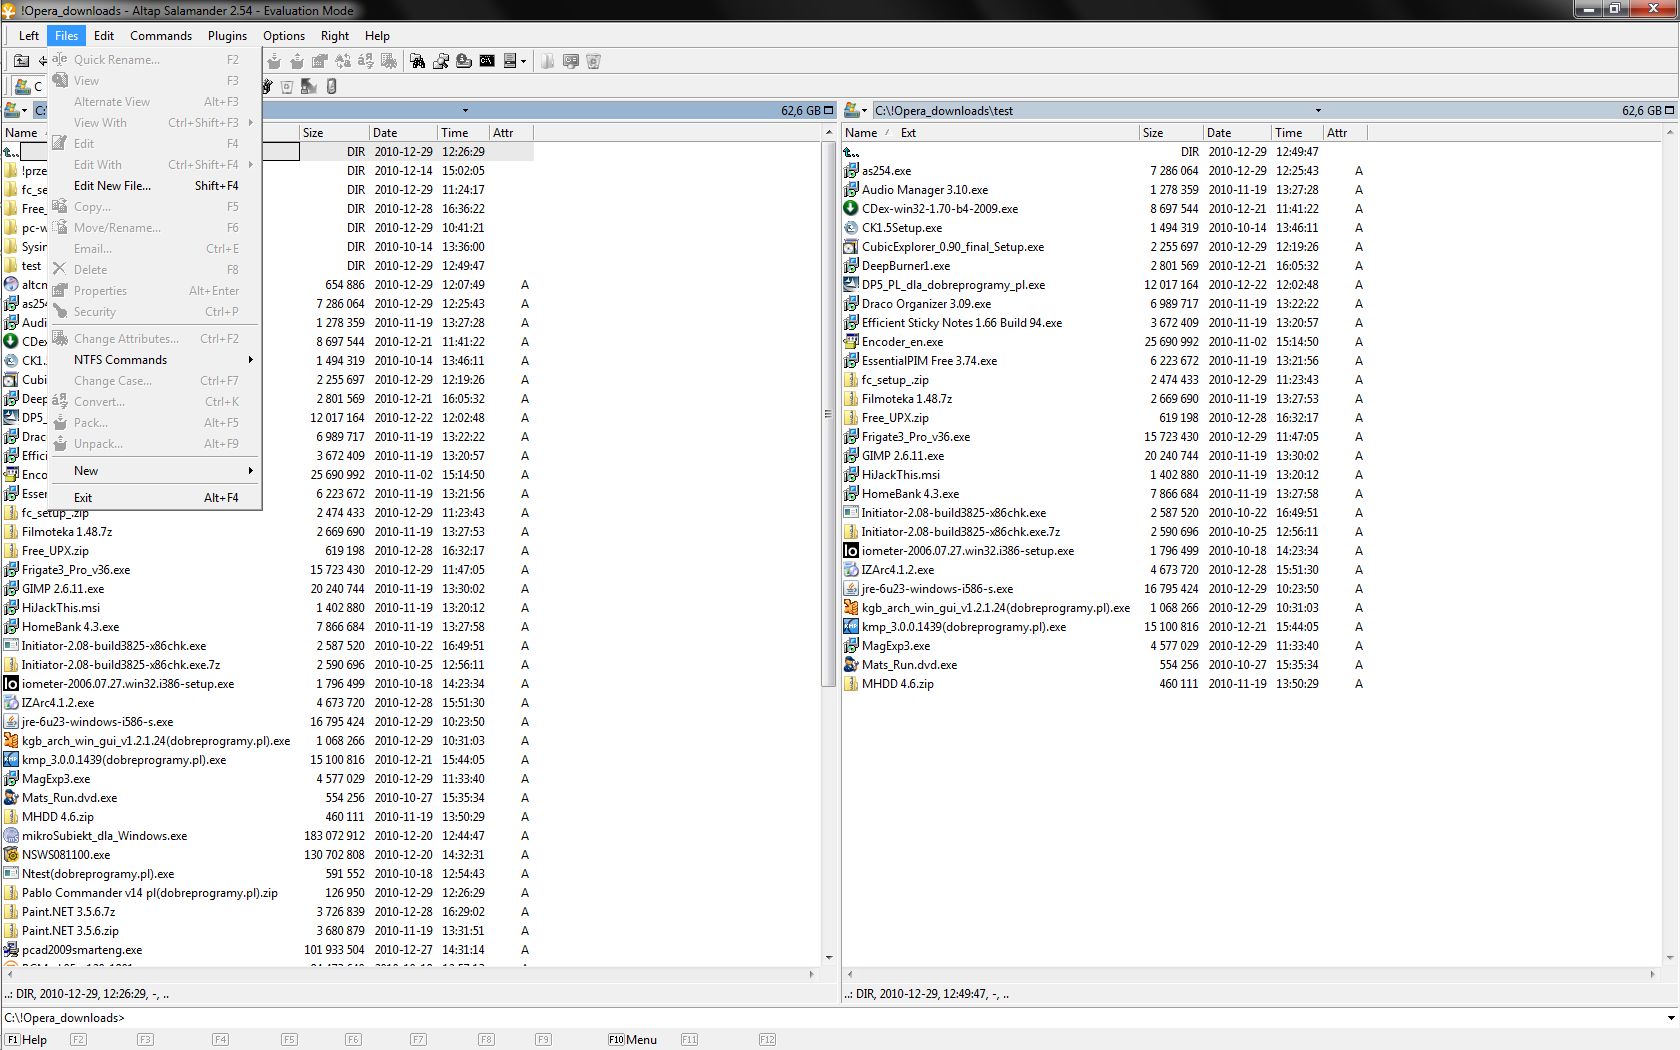
Task: Click the left panel horizontal scrollbar
Action: pyautogui.click(x=410, y=974)
